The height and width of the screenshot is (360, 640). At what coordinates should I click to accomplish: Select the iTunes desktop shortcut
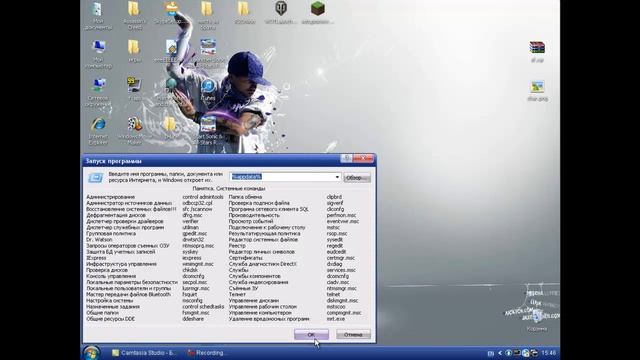(208, 90)
